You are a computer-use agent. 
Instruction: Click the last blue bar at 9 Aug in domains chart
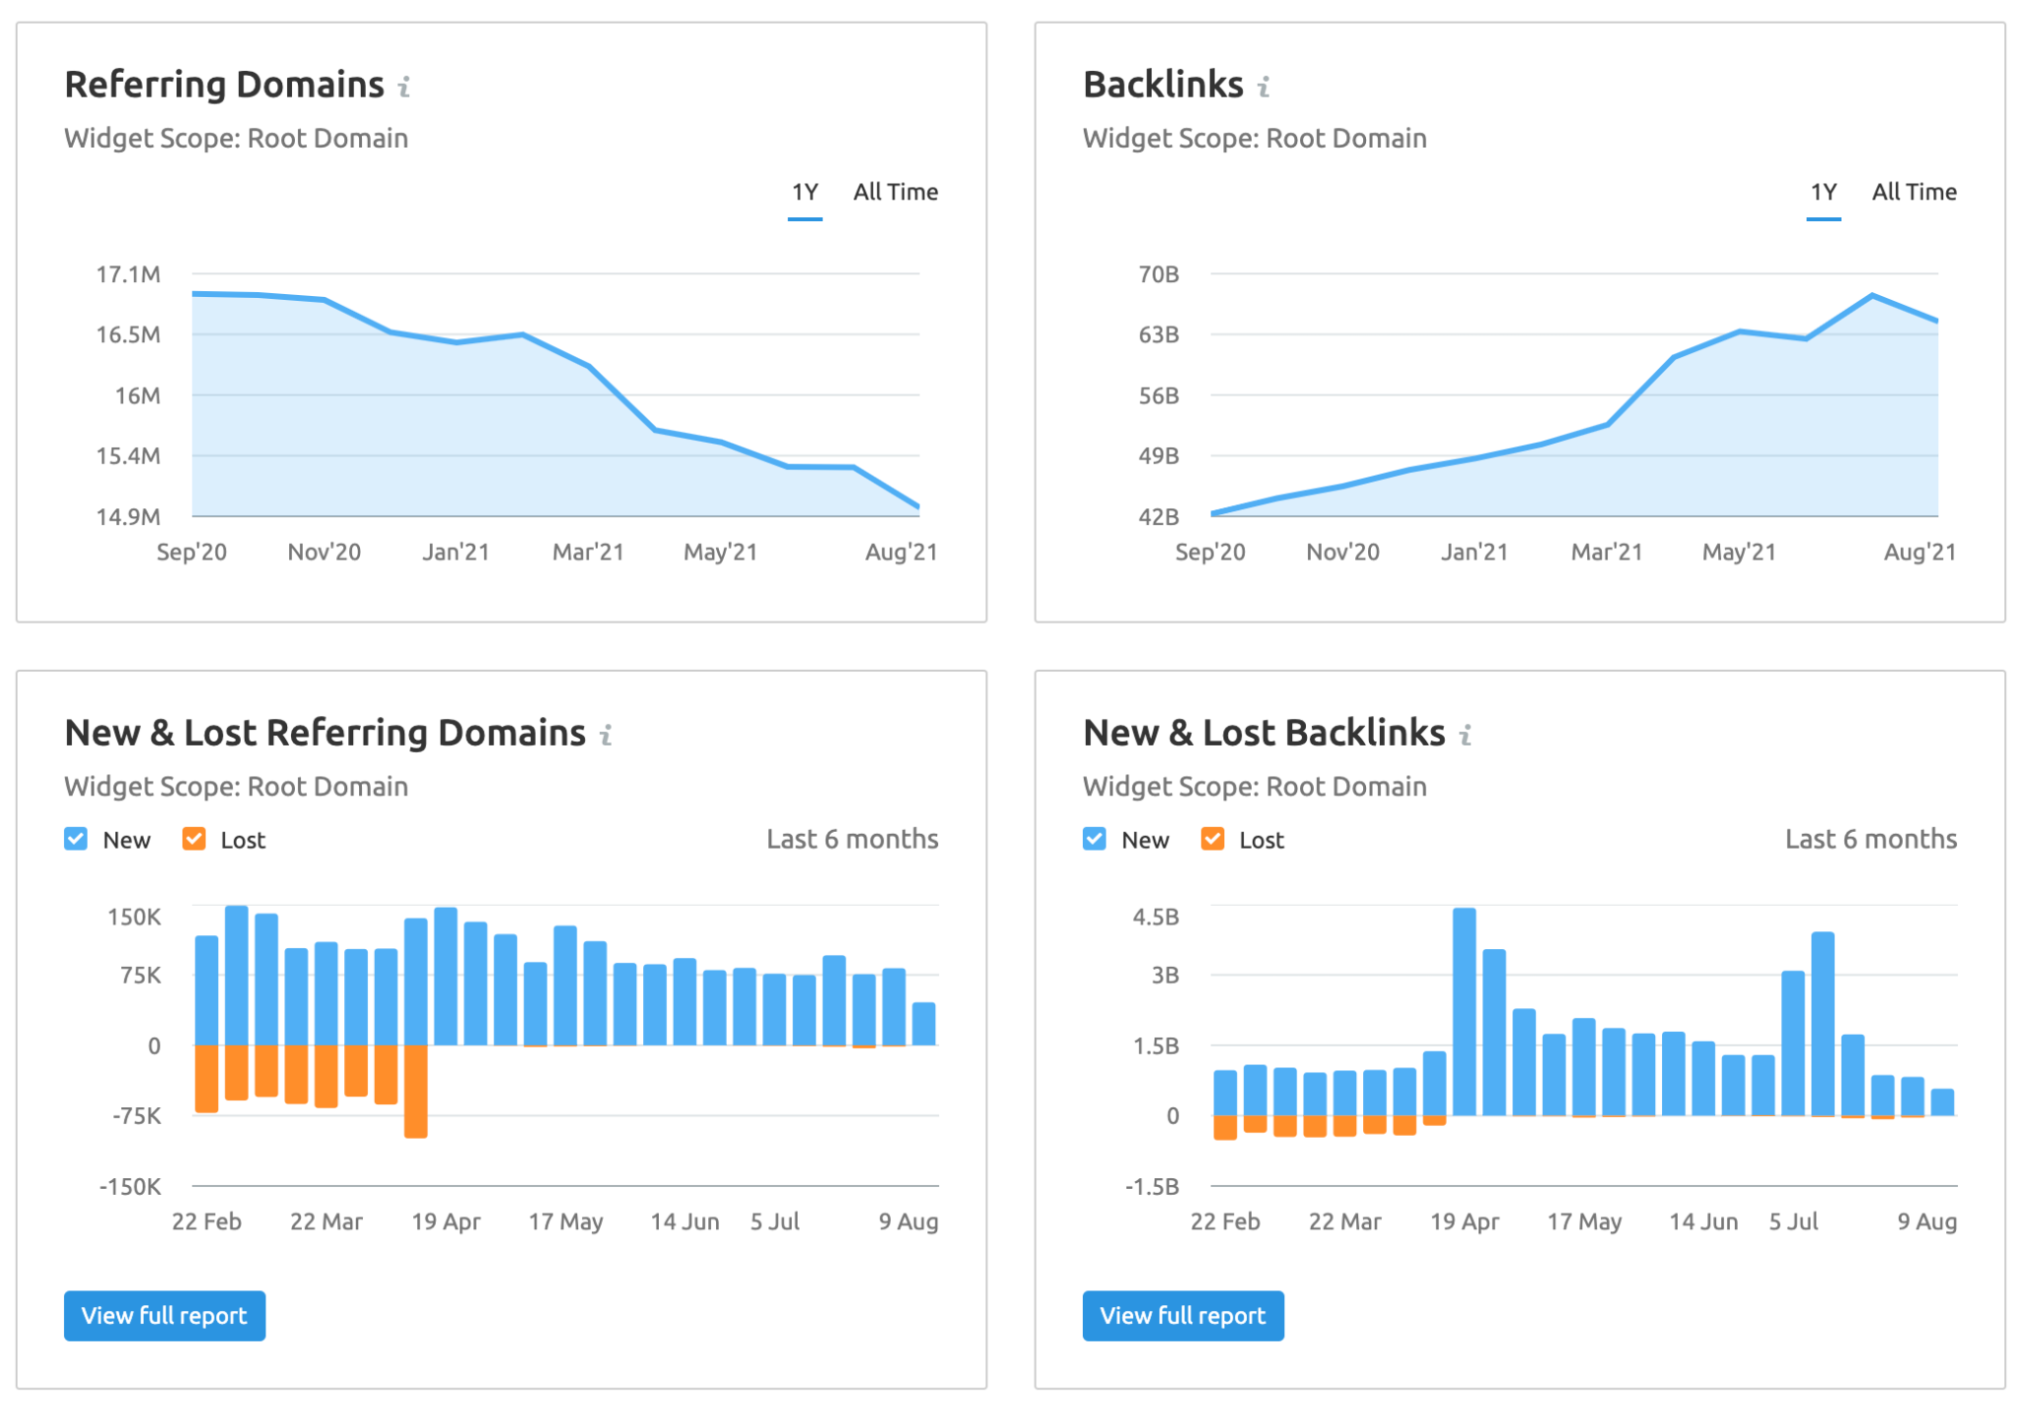click(x=924, y=1023)
